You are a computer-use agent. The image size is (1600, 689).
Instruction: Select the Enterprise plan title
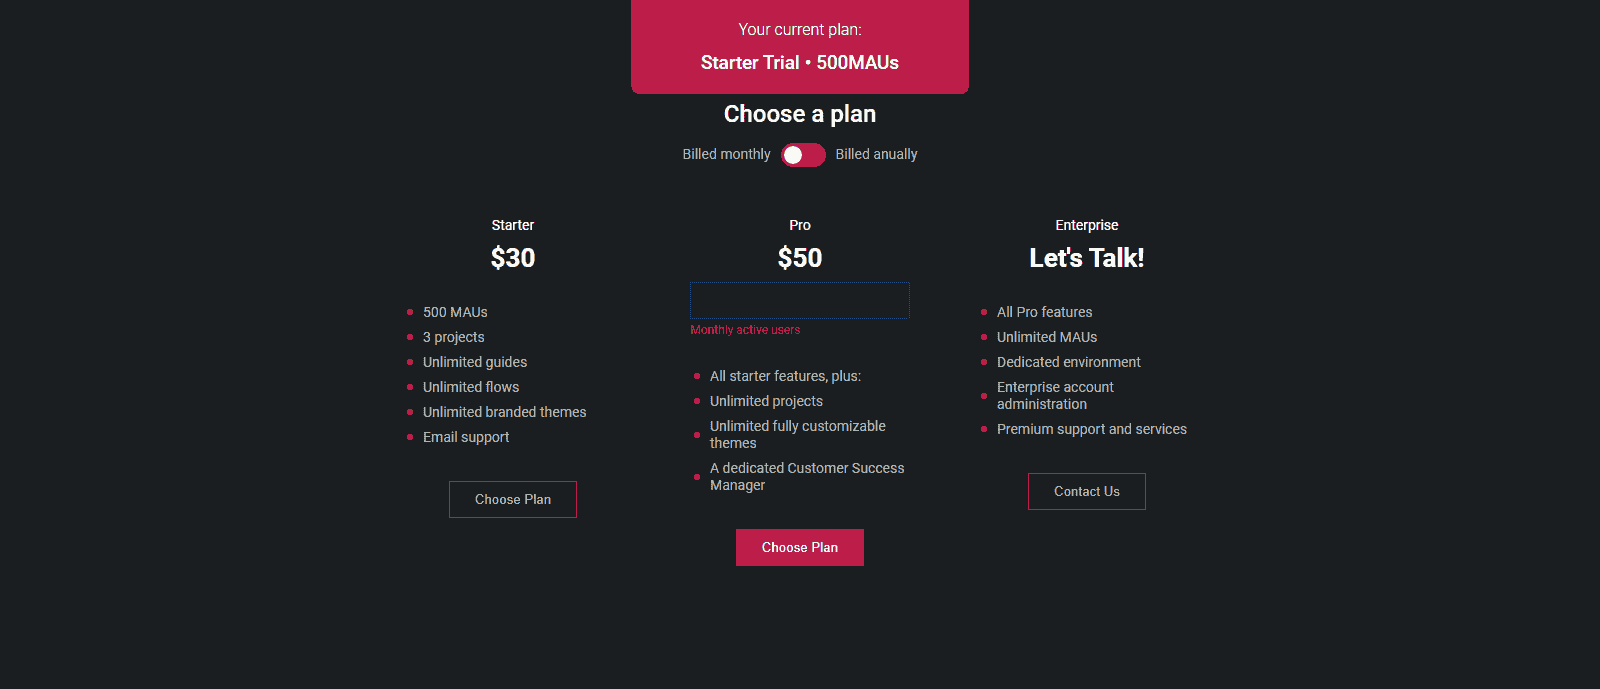[x=1087, y=225]
